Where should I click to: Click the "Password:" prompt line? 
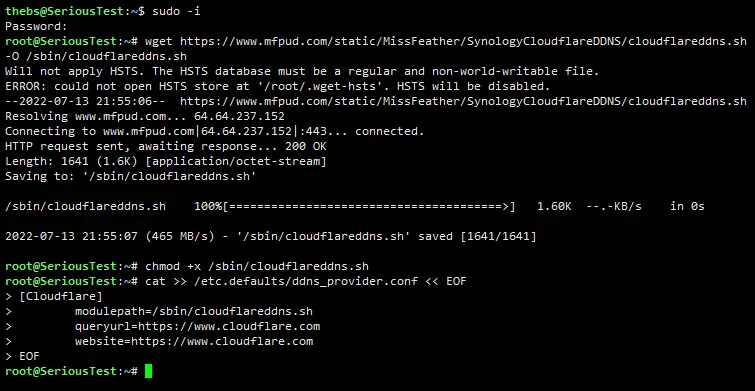point(36,26)
